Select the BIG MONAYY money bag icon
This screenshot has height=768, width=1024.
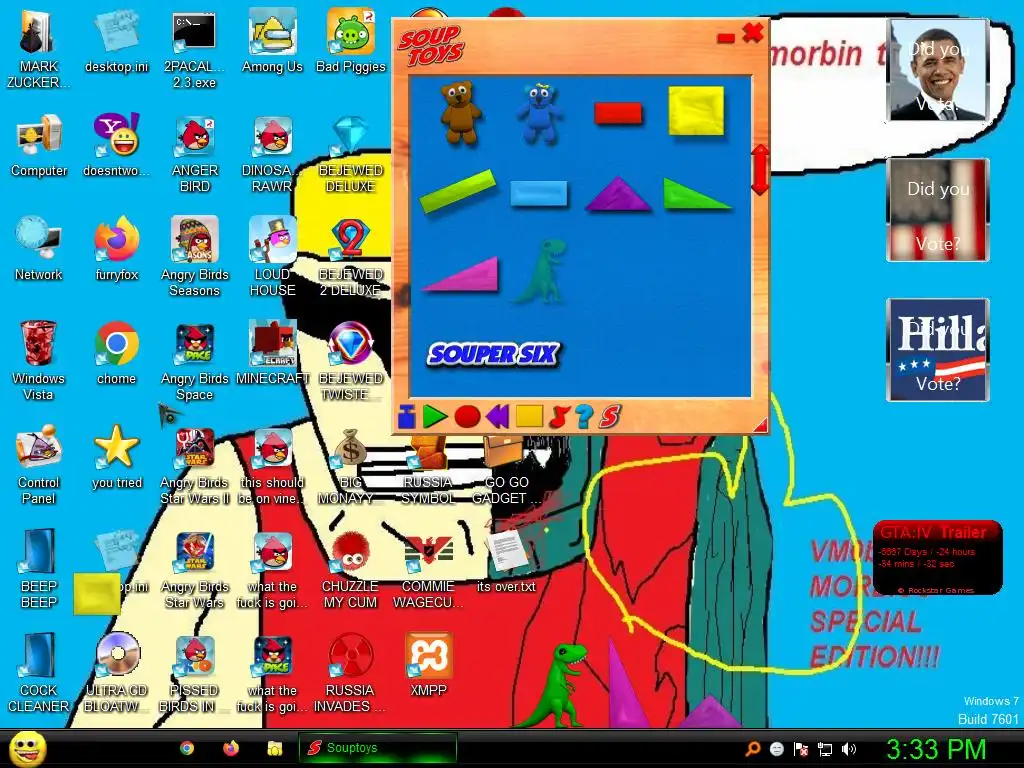coord(351,465)
